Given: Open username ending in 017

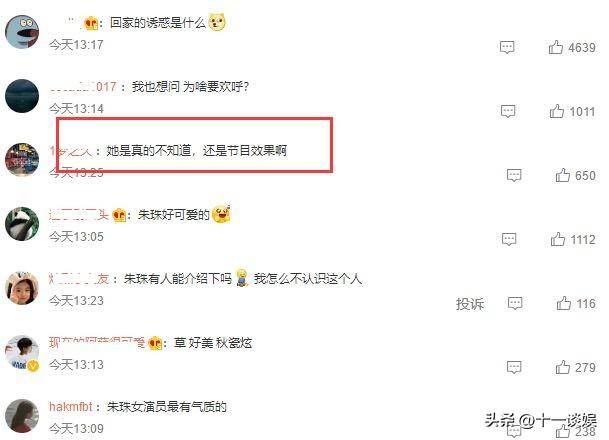Looking at the screenshot, I should pos(82,86).
